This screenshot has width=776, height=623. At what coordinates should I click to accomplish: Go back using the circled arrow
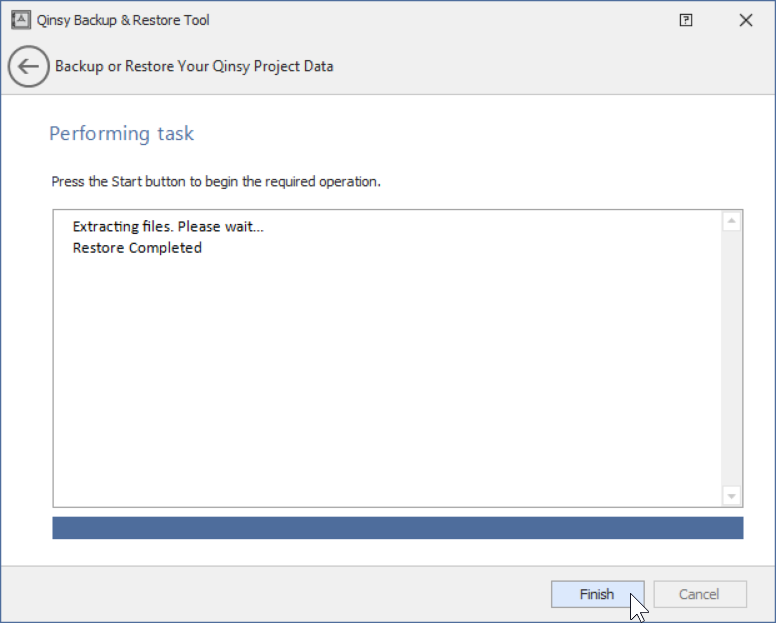(x=28, y=67)
